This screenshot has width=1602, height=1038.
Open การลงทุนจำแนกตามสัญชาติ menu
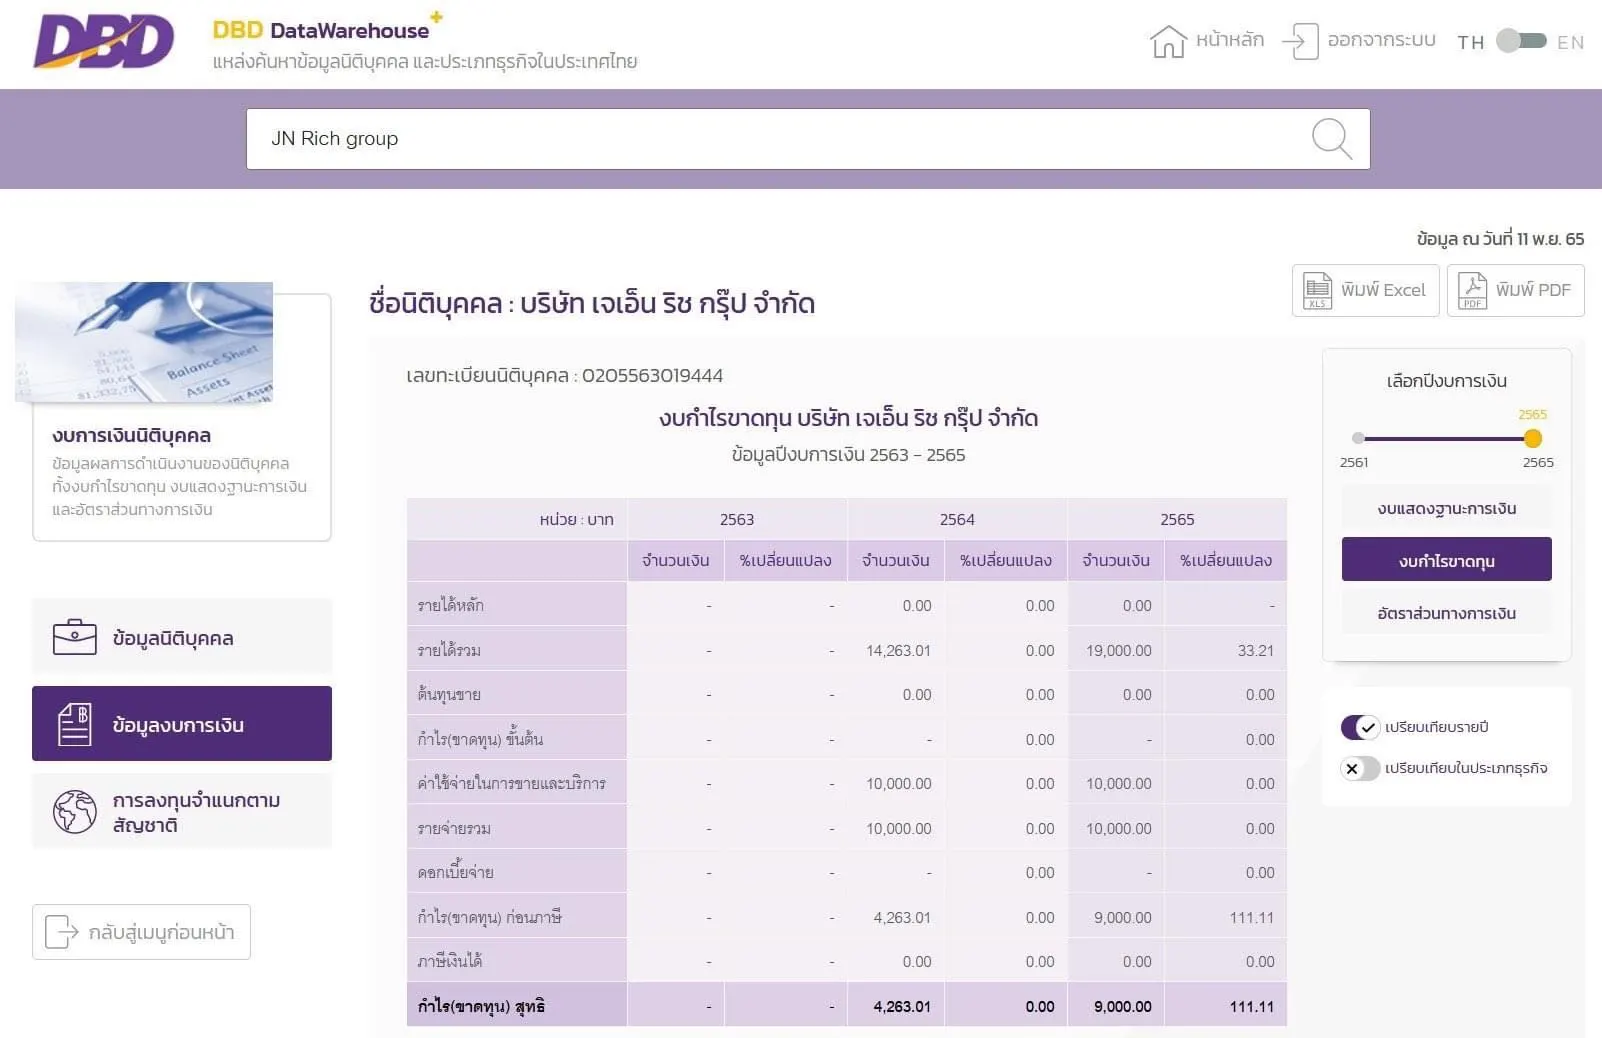(182, 811)
